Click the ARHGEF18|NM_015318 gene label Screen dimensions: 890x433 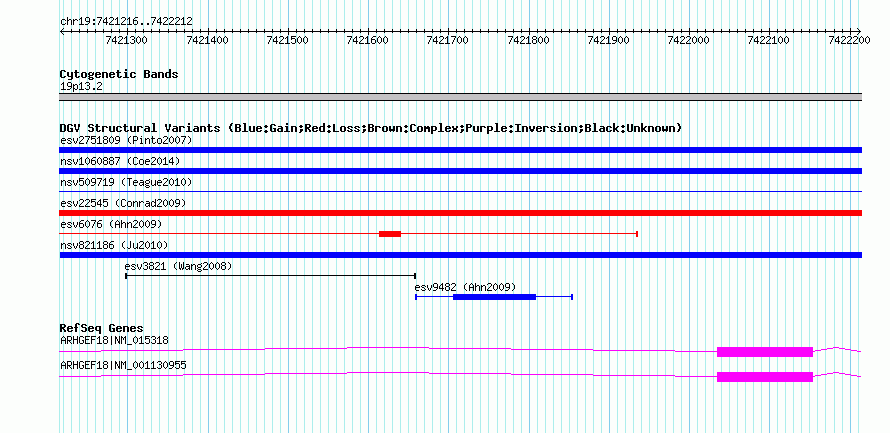pyautogui.click(x=114, y=340)
